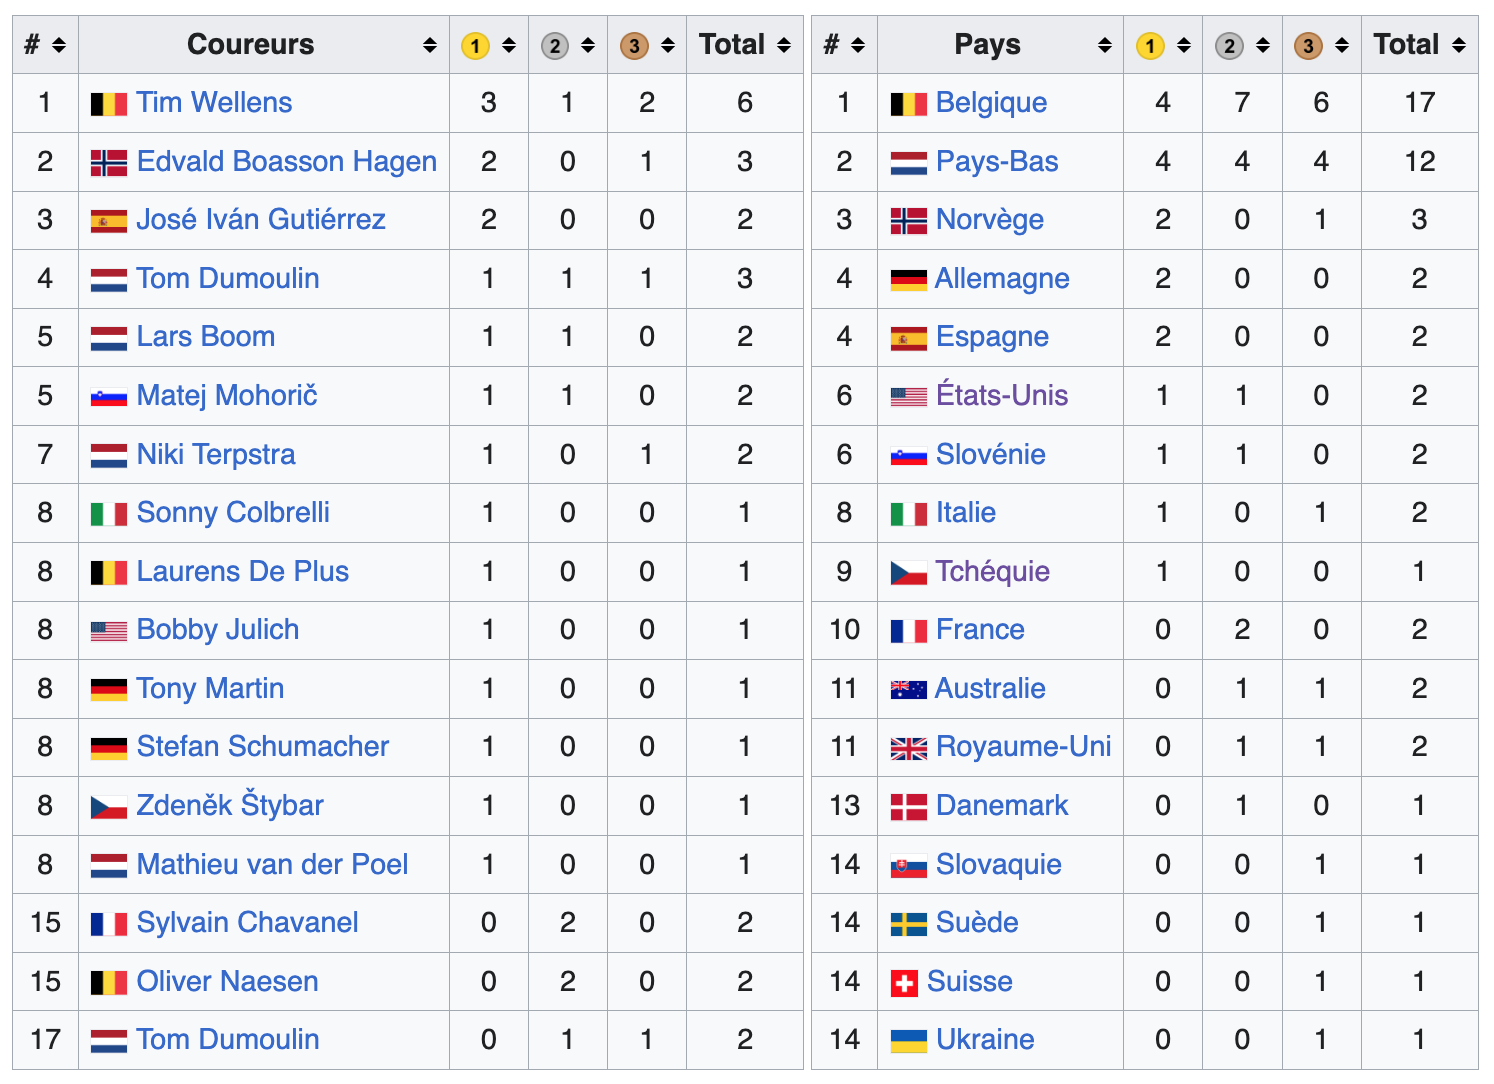Sort by Total in the Pays table

(x=1459, y=45)
